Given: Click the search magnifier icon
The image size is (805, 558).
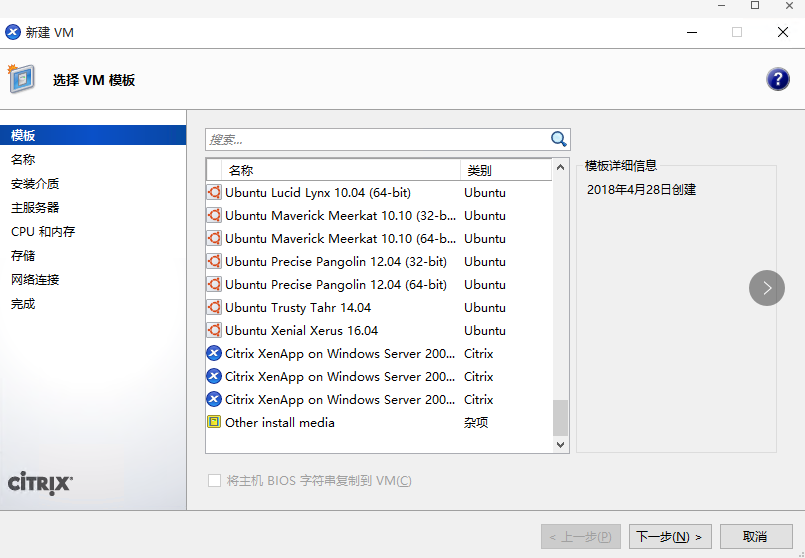Looking at the screenshot, I should tap(559, 139).
